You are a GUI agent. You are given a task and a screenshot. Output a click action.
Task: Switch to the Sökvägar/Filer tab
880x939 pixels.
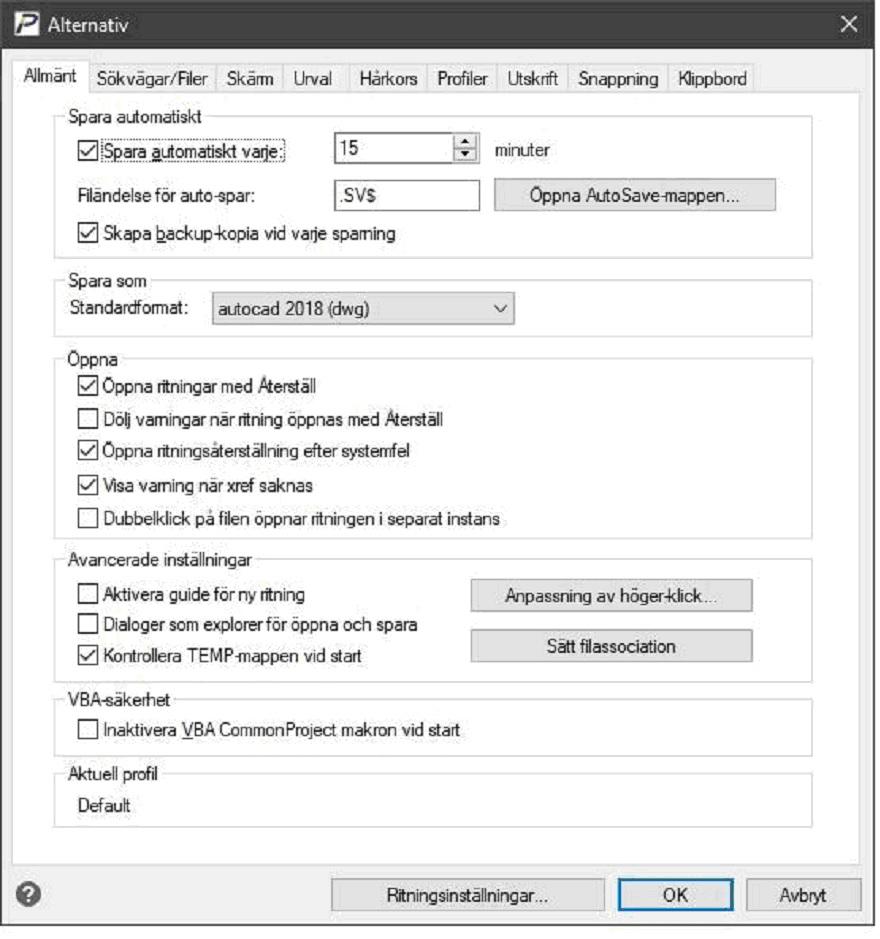point(153,79)
